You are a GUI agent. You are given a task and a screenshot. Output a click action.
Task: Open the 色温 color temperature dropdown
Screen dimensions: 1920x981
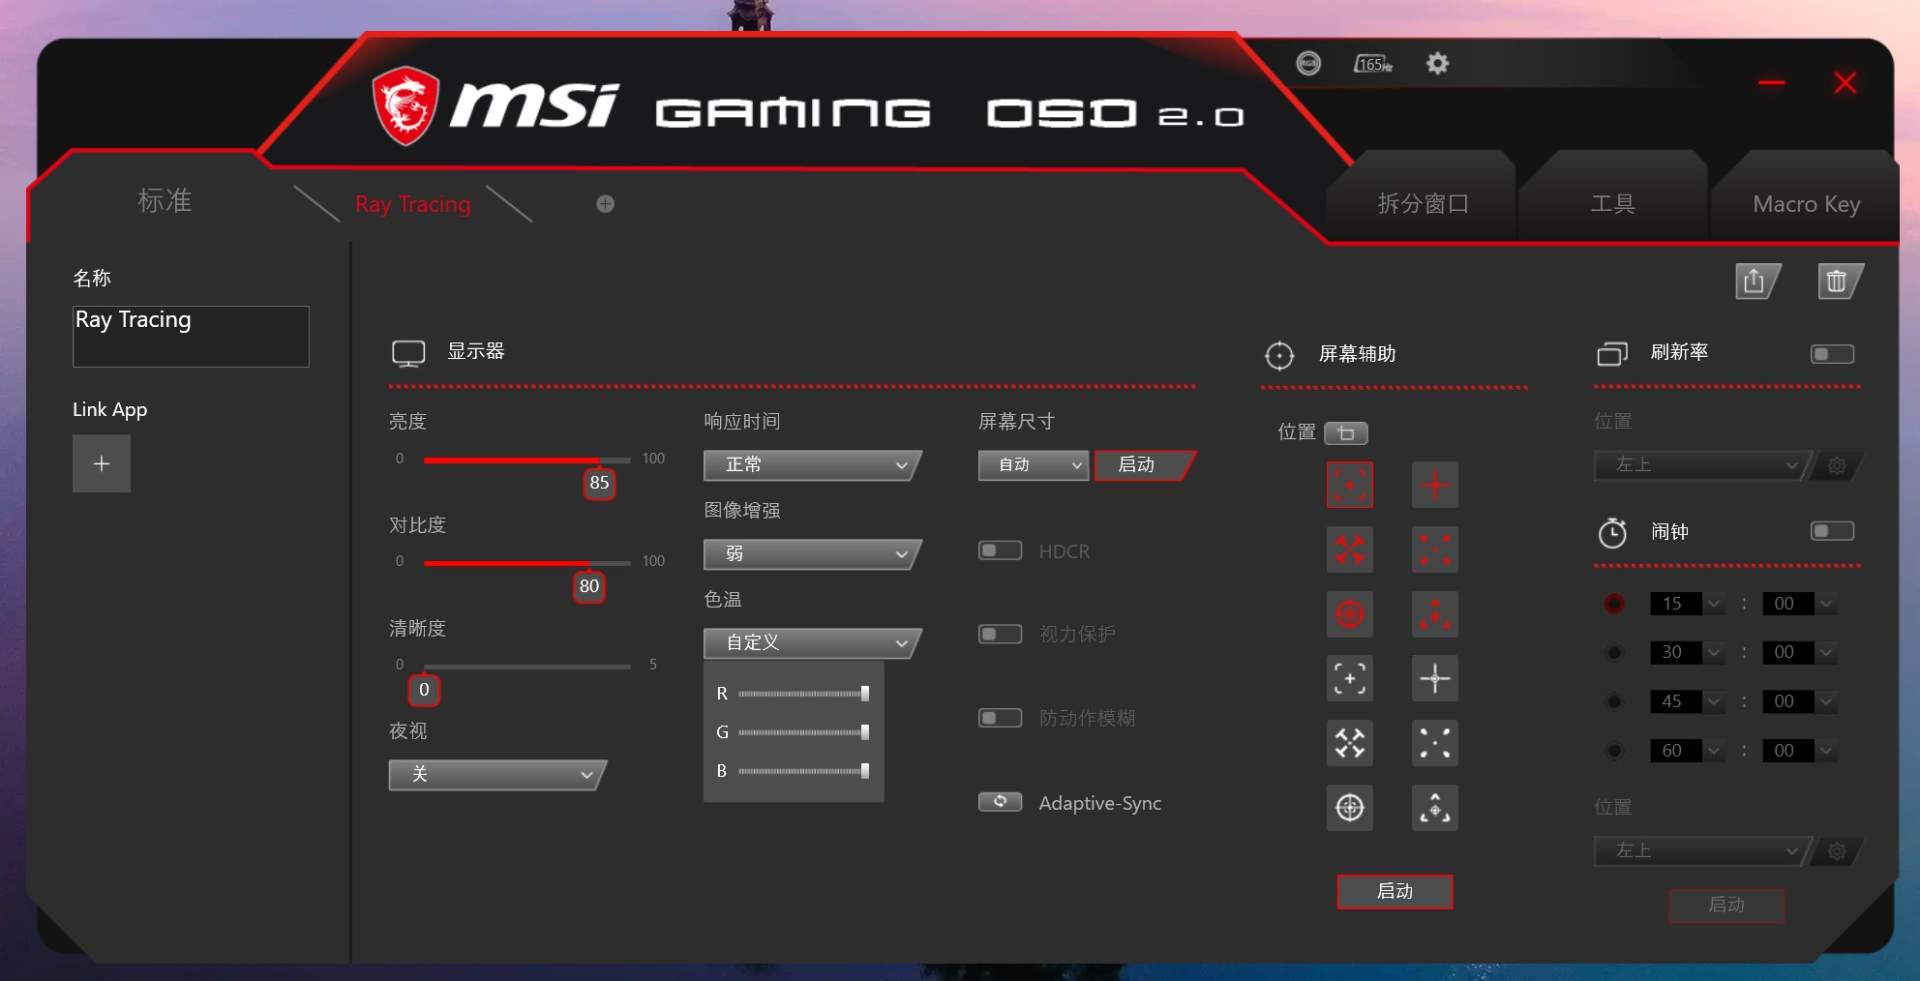[x=811, y=643]
